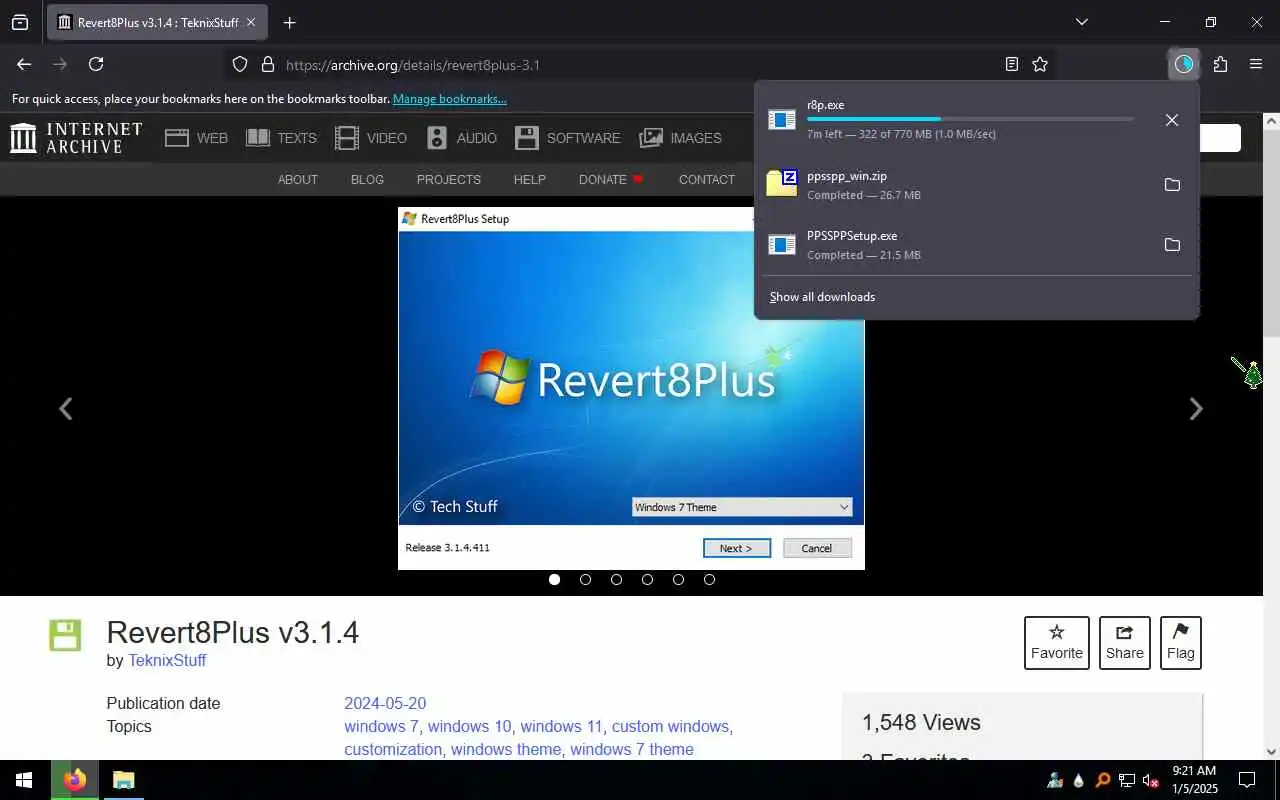
Task: Open tracking protection shield icon
Action: 240,64
